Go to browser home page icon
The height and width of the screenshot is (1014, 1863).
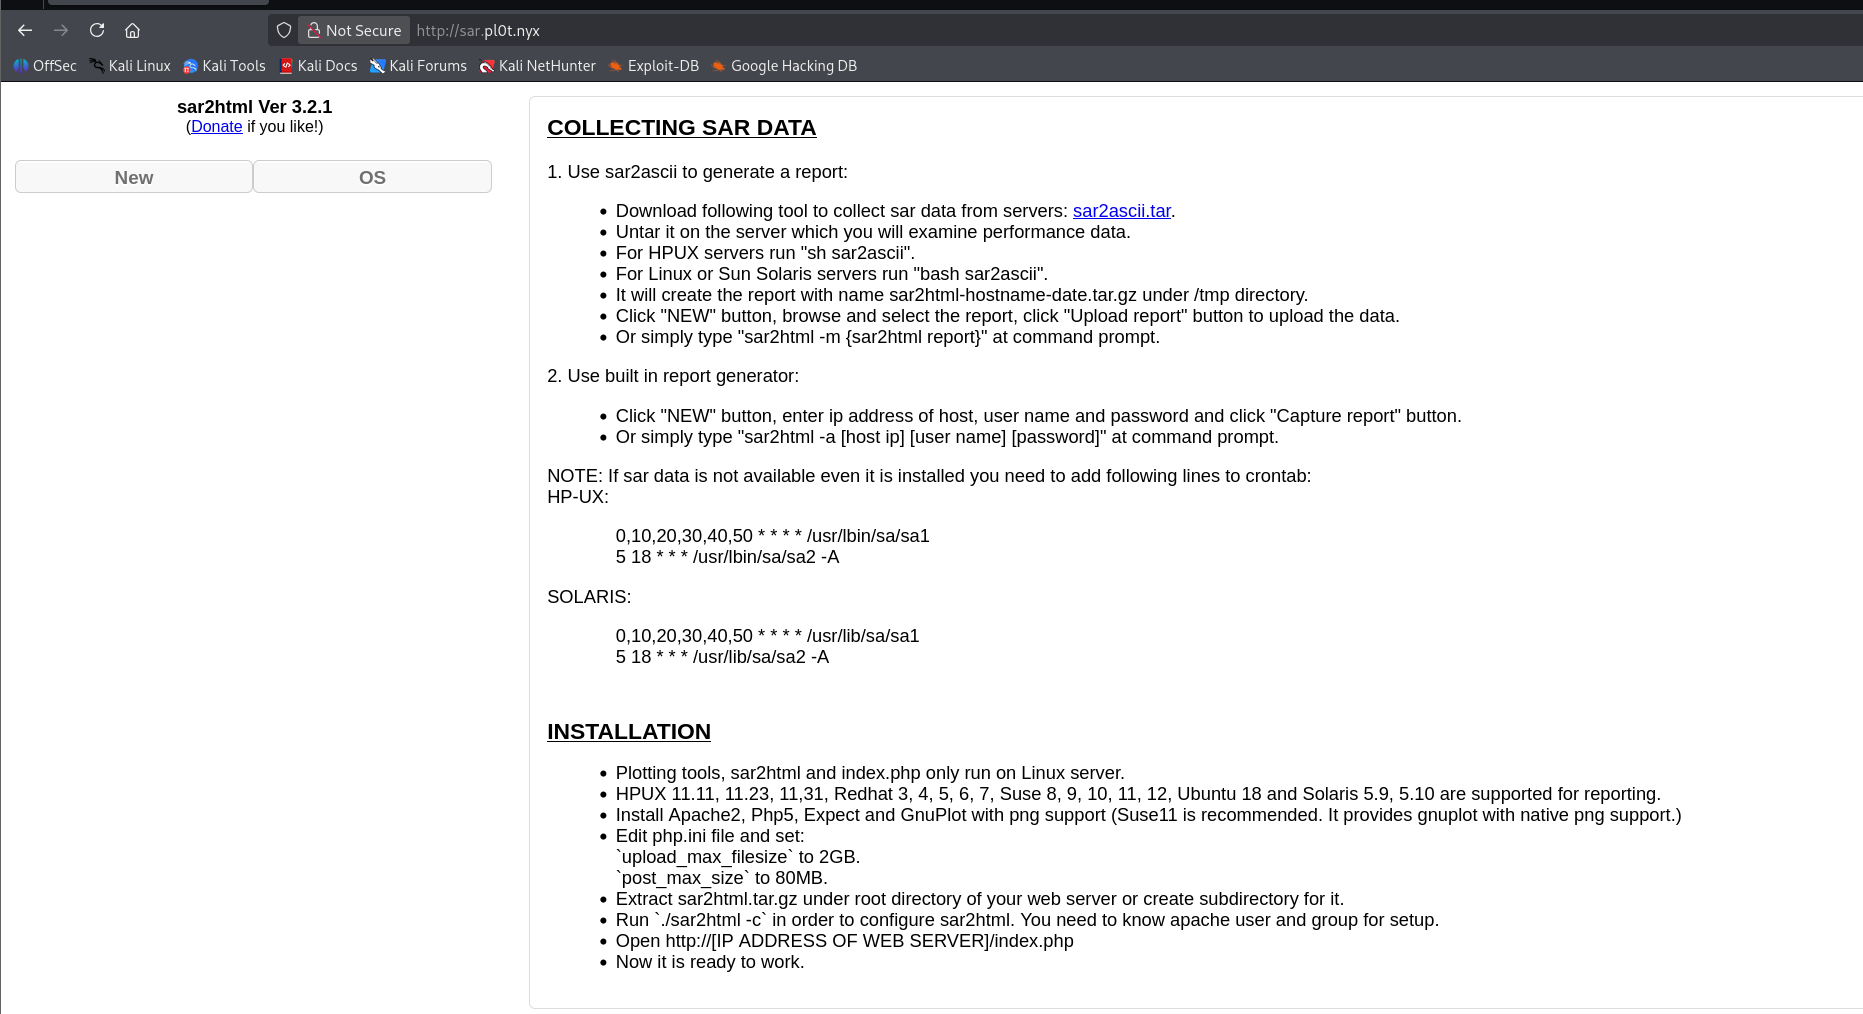coord(132,30)
